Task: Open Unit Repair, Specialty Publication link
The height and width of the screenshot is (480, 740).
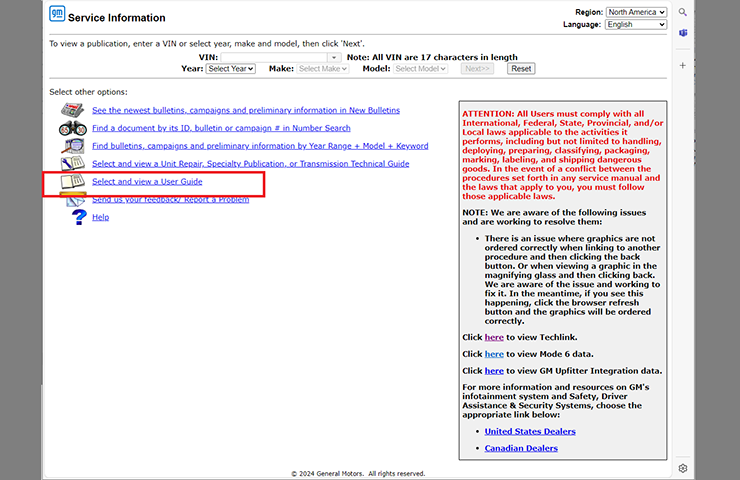Action: [x=251, y=164]
